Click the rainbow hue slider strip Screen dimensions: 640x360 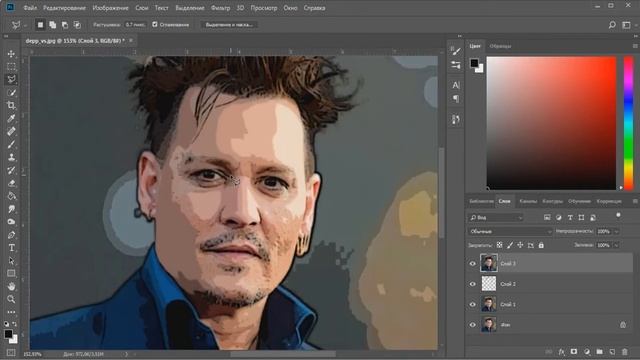629,123
